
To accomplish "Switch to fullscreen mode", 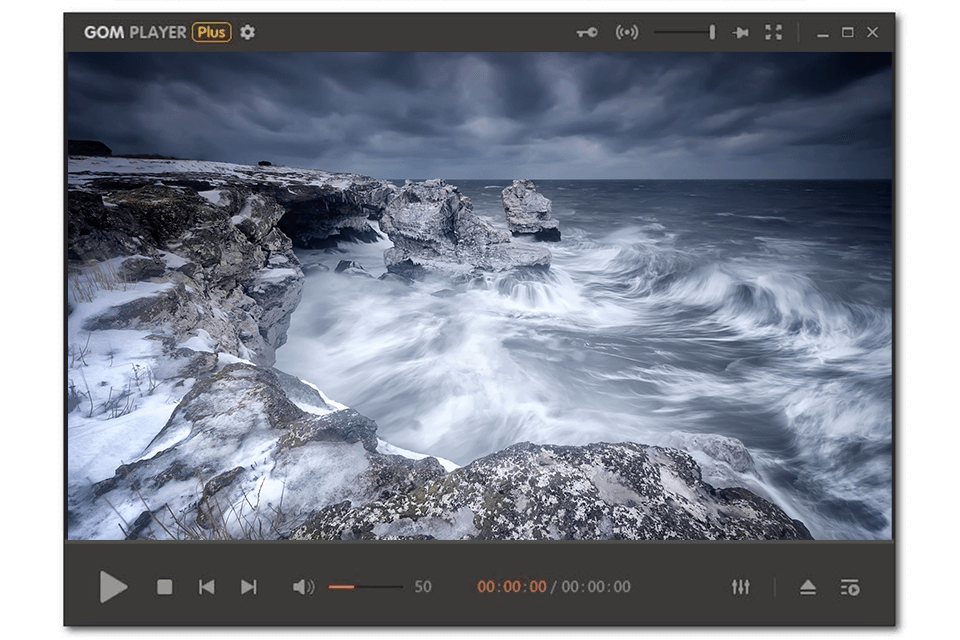I will pos(773,32).
